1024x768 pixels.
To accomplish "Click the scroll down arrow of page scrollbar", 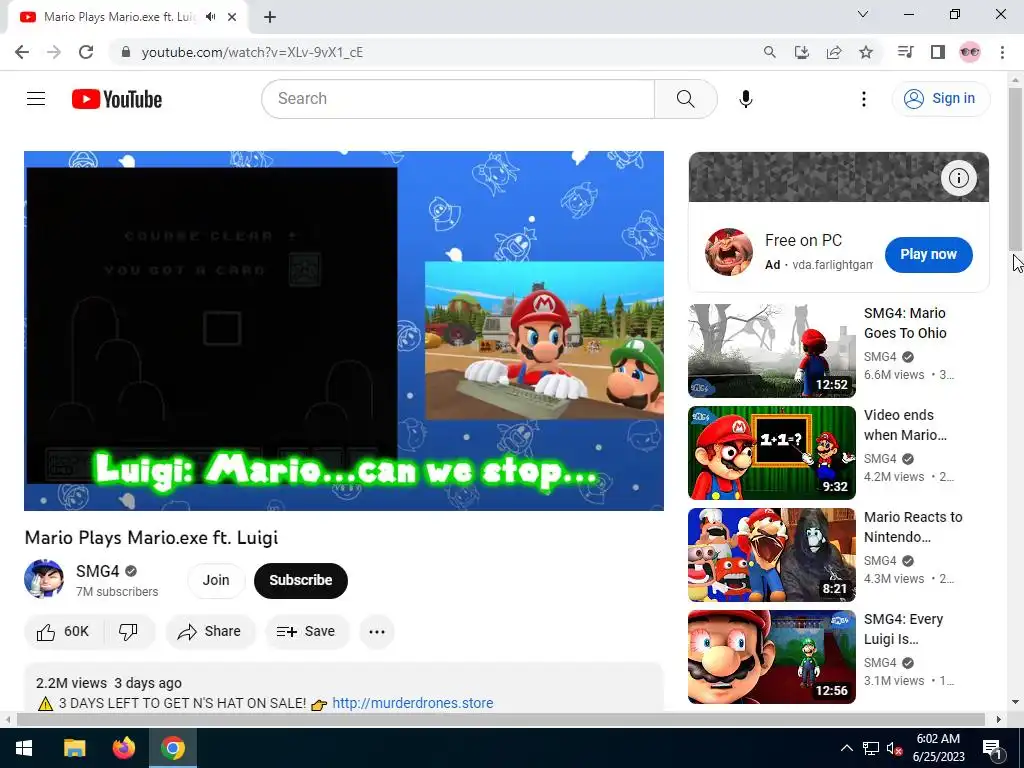I will point(1015,703).
